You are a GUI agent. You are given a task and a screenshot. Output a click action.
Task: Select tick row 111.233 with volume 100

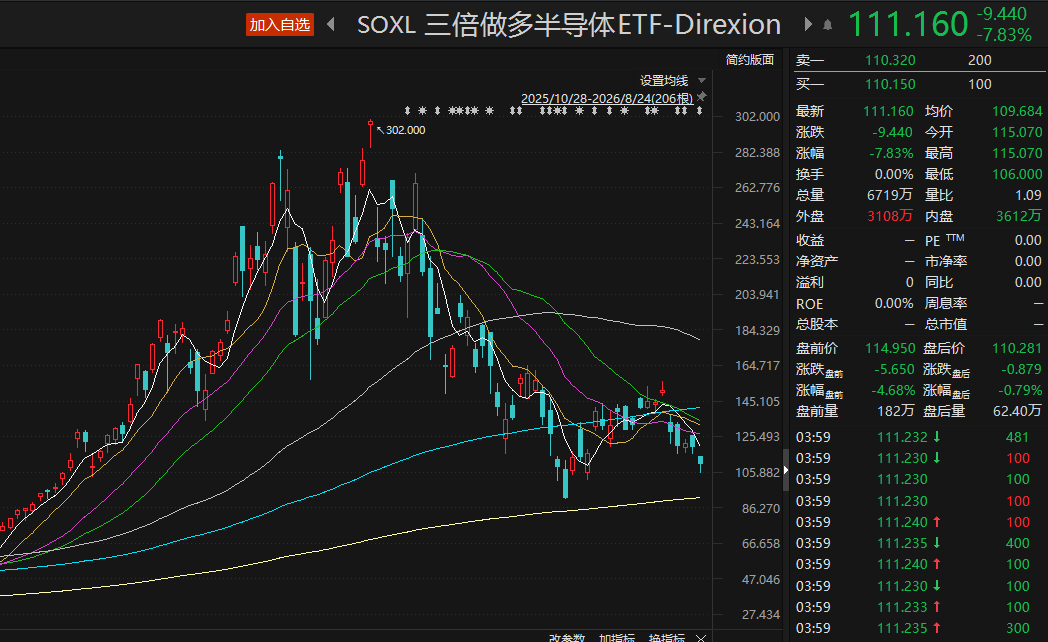click(x=919, y=607)
